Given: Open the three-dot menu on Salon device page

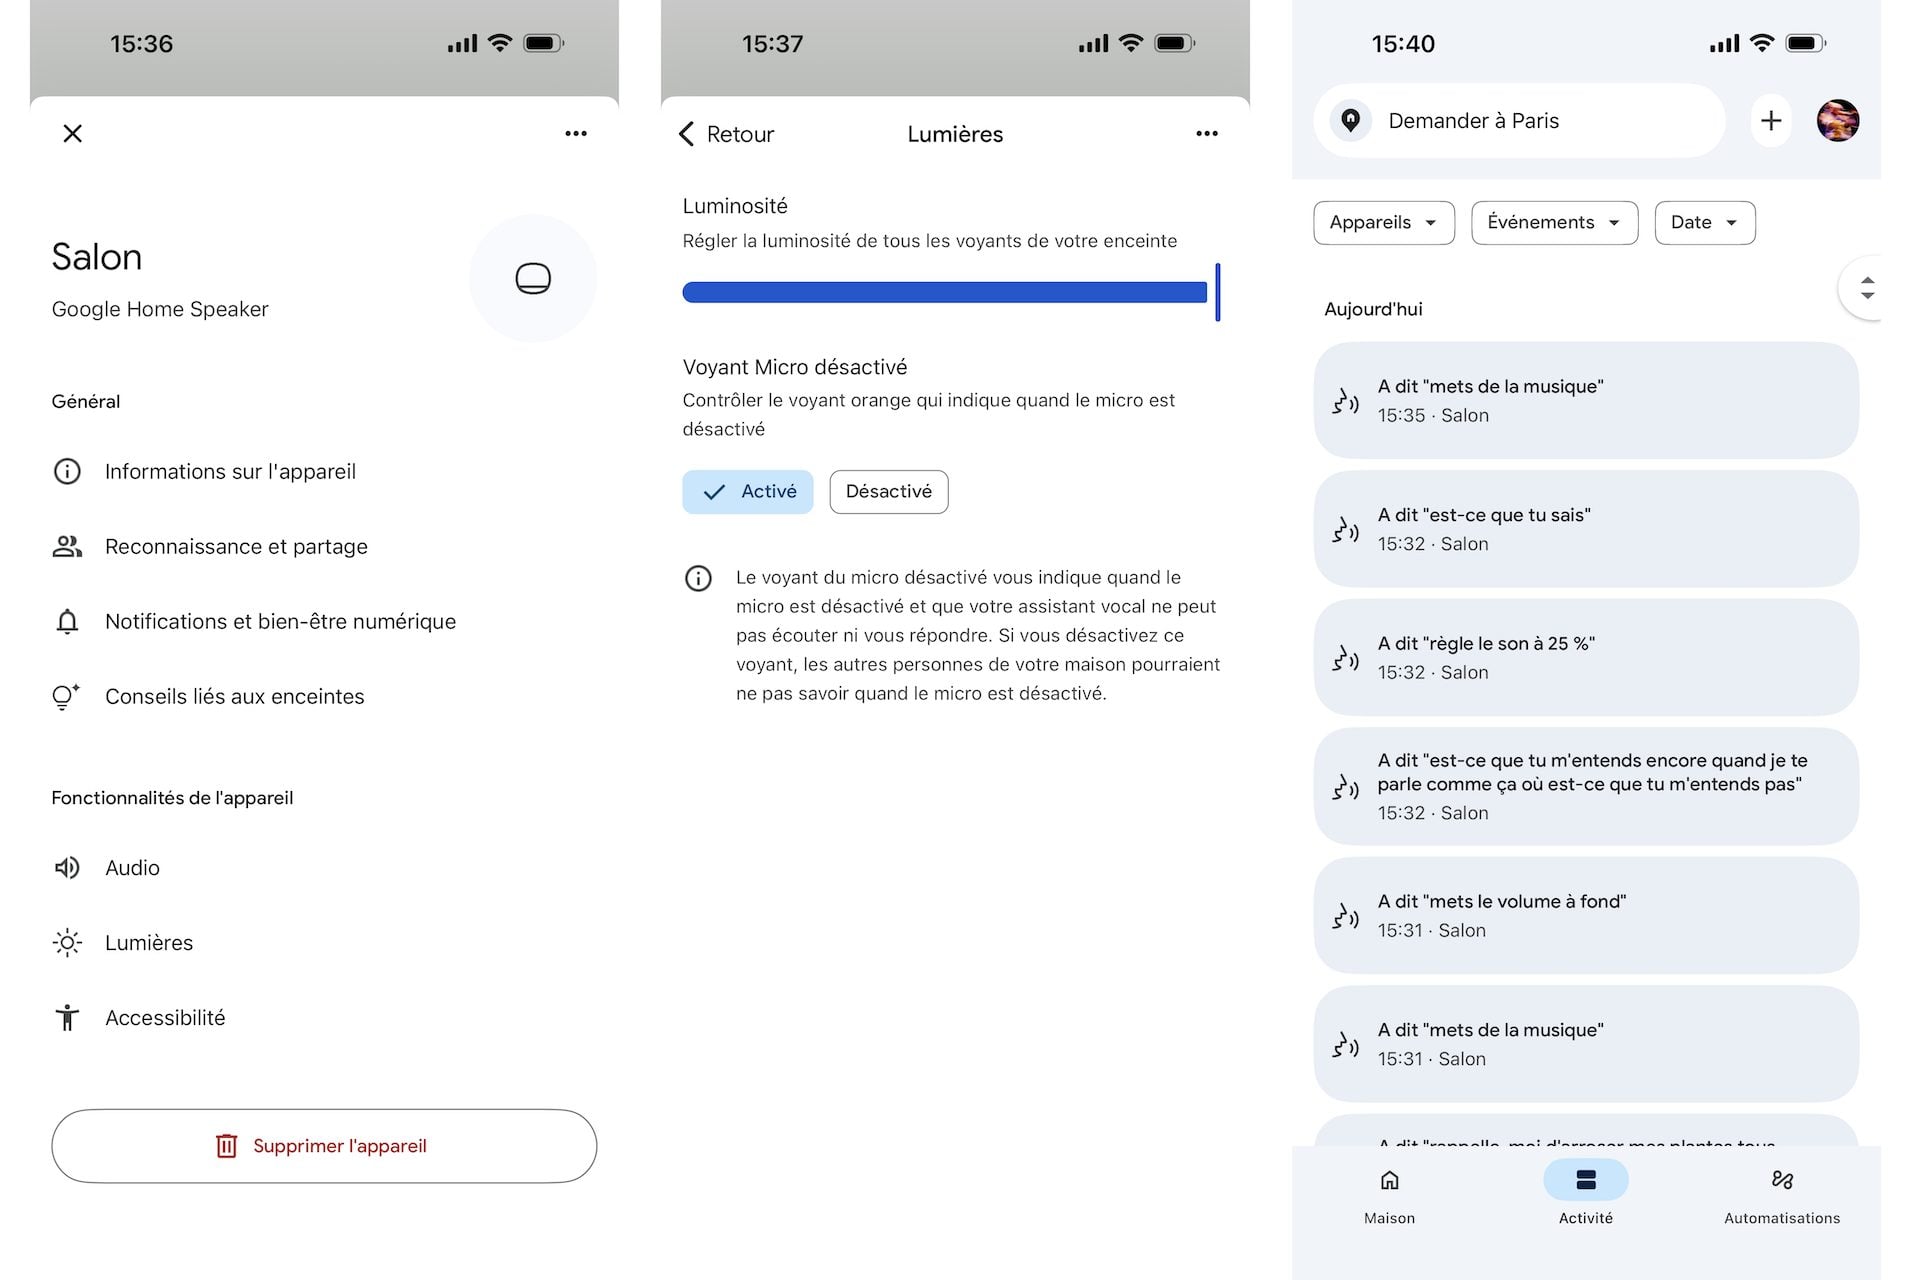Looking at the screenshot, I should tap(575, 133).
